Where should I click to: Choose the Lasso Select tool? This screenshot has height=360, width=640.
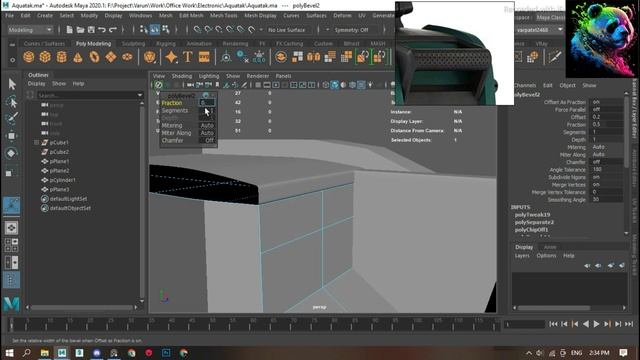(11, 102)
